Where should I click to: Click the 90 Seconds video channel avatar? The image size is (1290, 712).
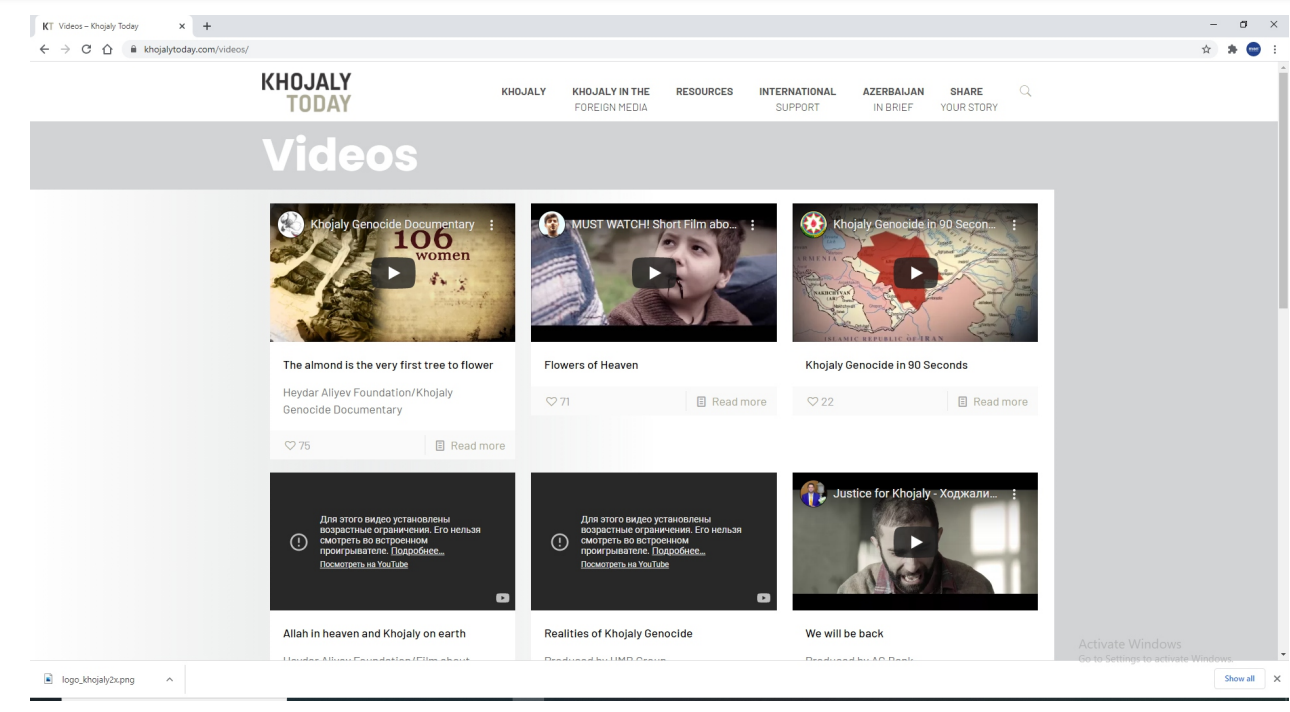814,225
